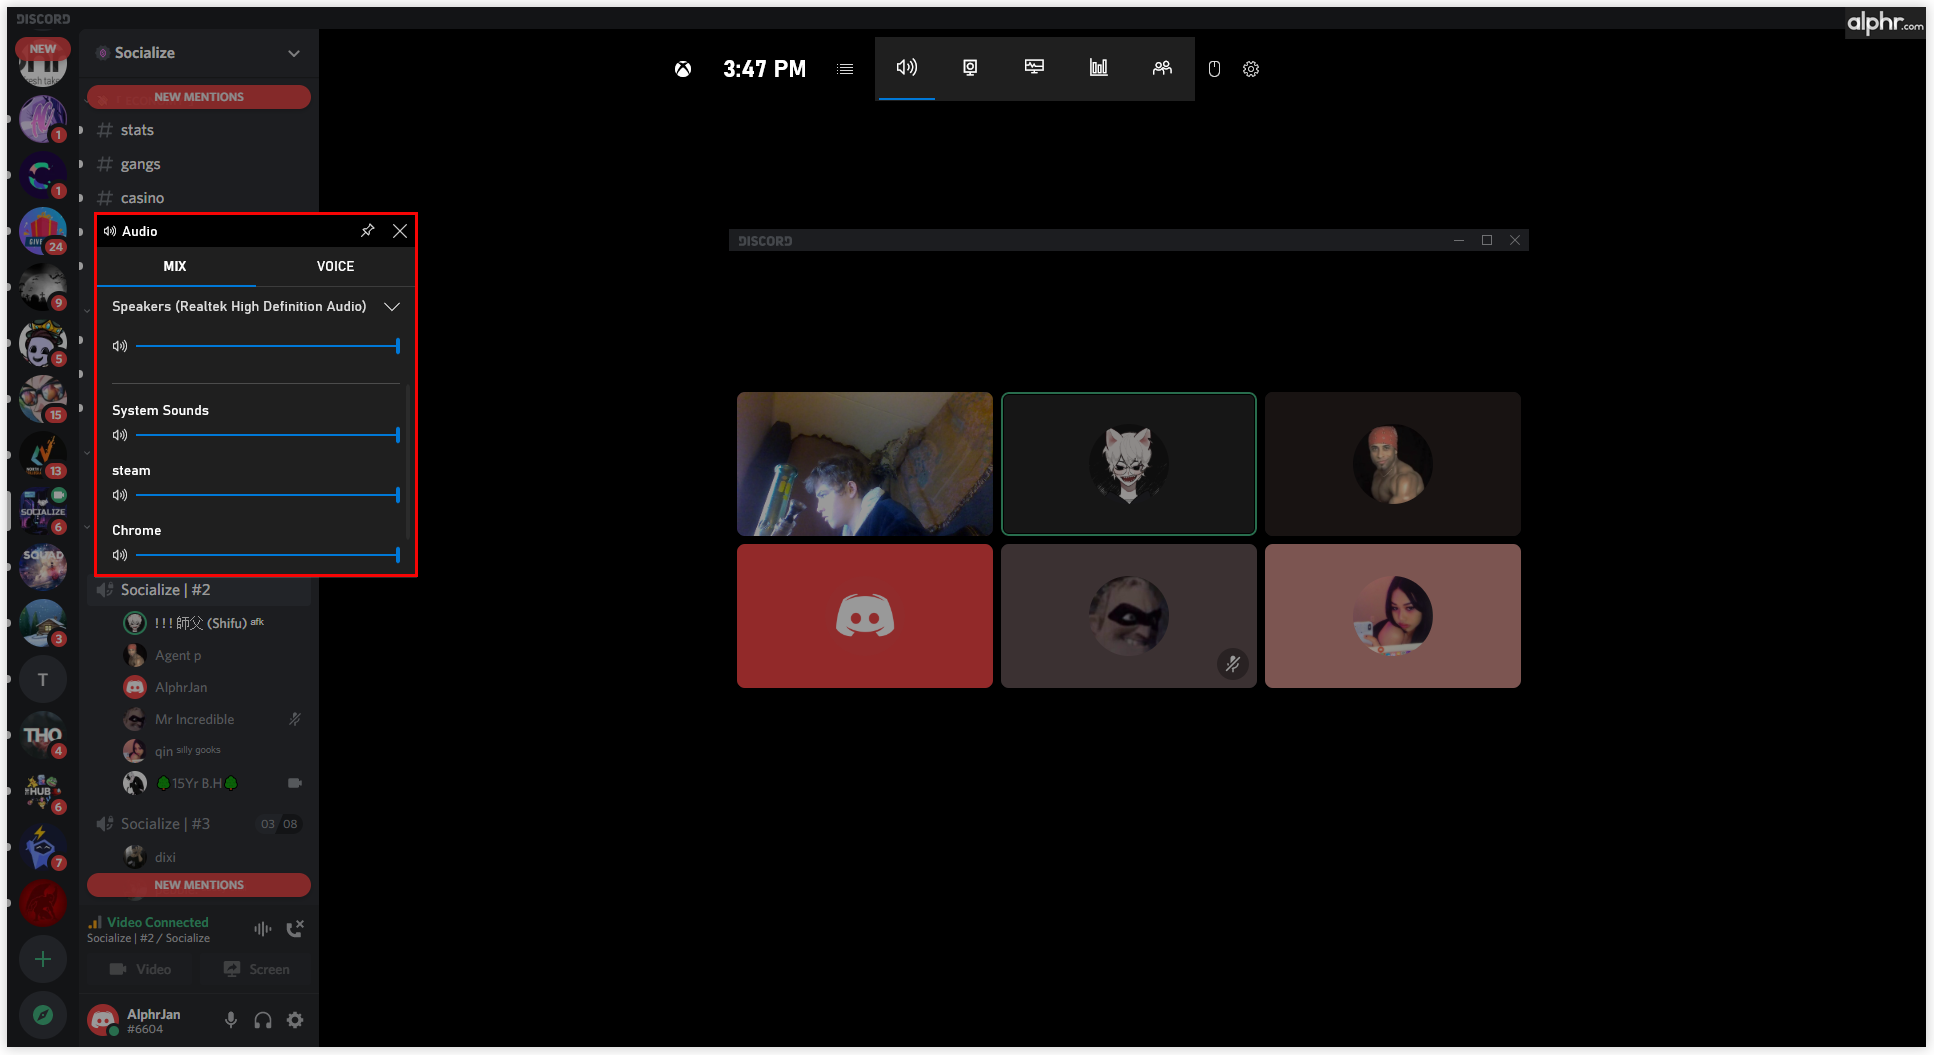Select the shirtless man avatar video tile

click(x=1393, y=464)
